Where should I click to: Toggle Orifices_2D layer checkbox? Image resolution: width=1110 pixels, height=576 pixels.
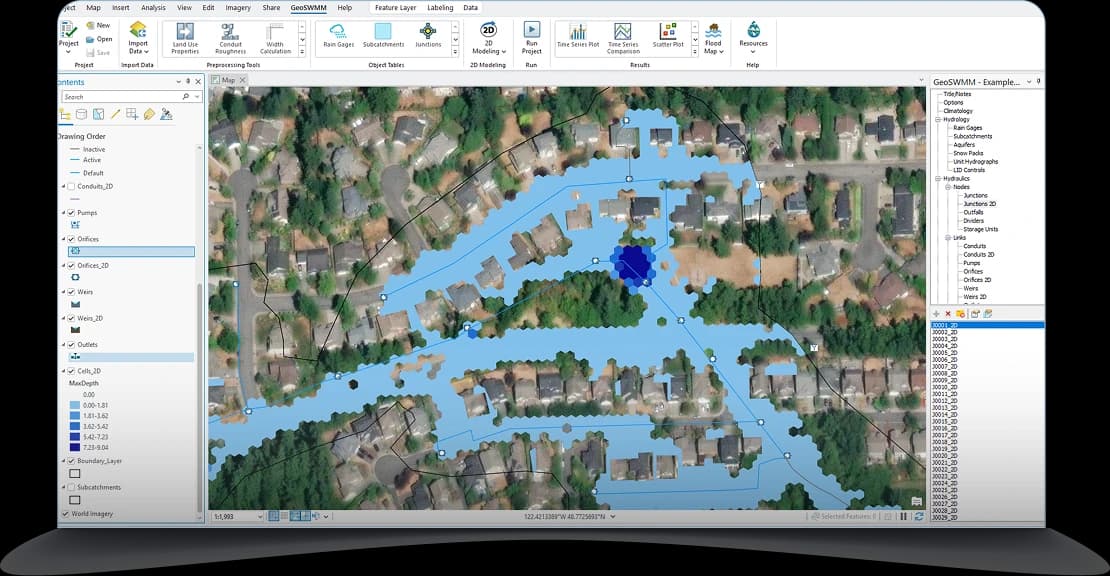click(71, 266)
